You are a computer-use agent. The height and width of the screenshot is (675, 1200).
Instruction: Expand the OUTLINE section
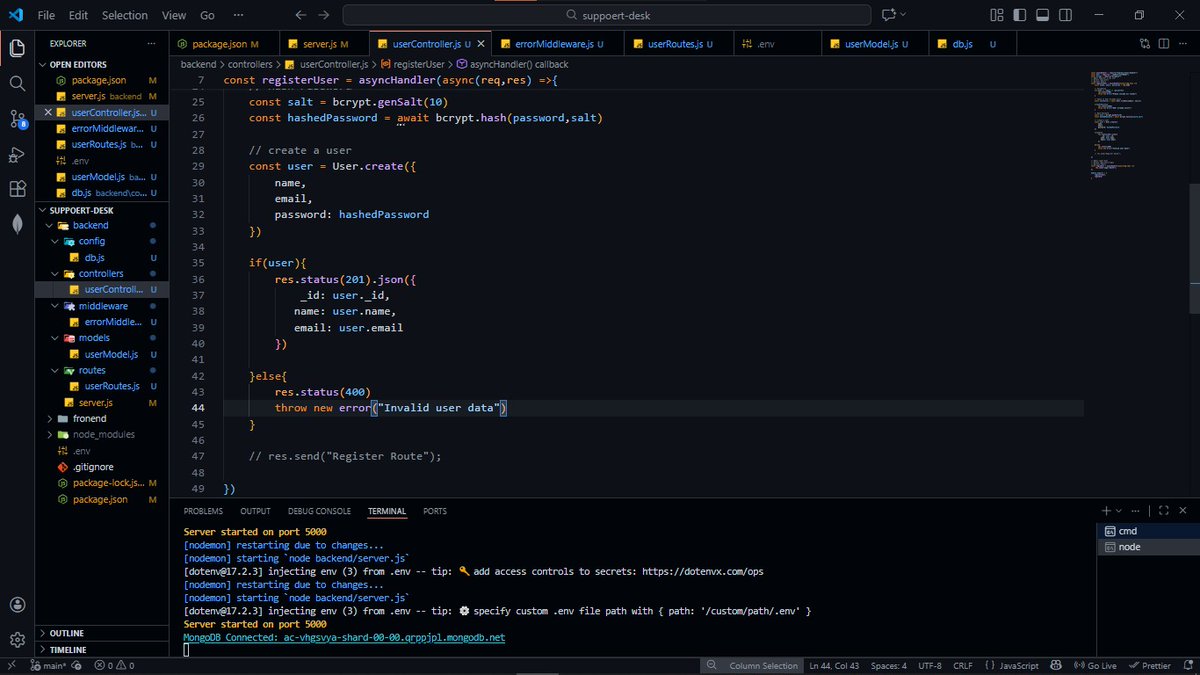[x=67, y=633]
